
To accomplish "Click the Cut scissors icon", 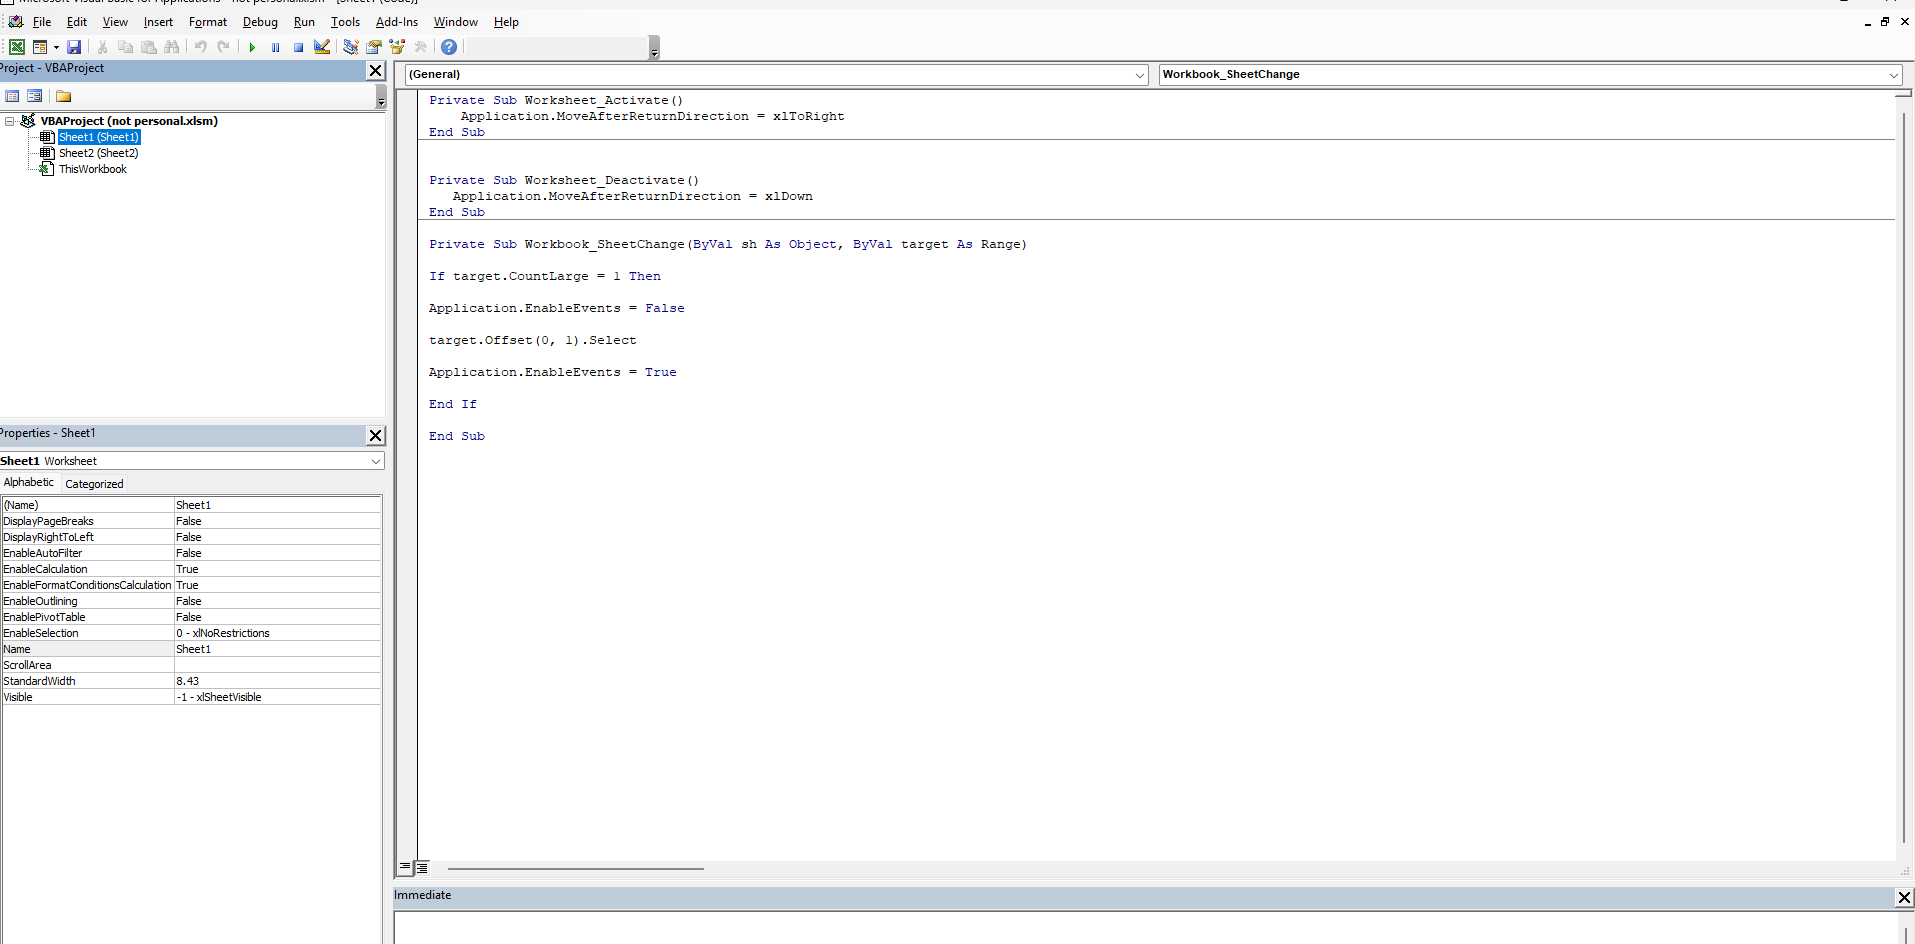I will 102,47.
